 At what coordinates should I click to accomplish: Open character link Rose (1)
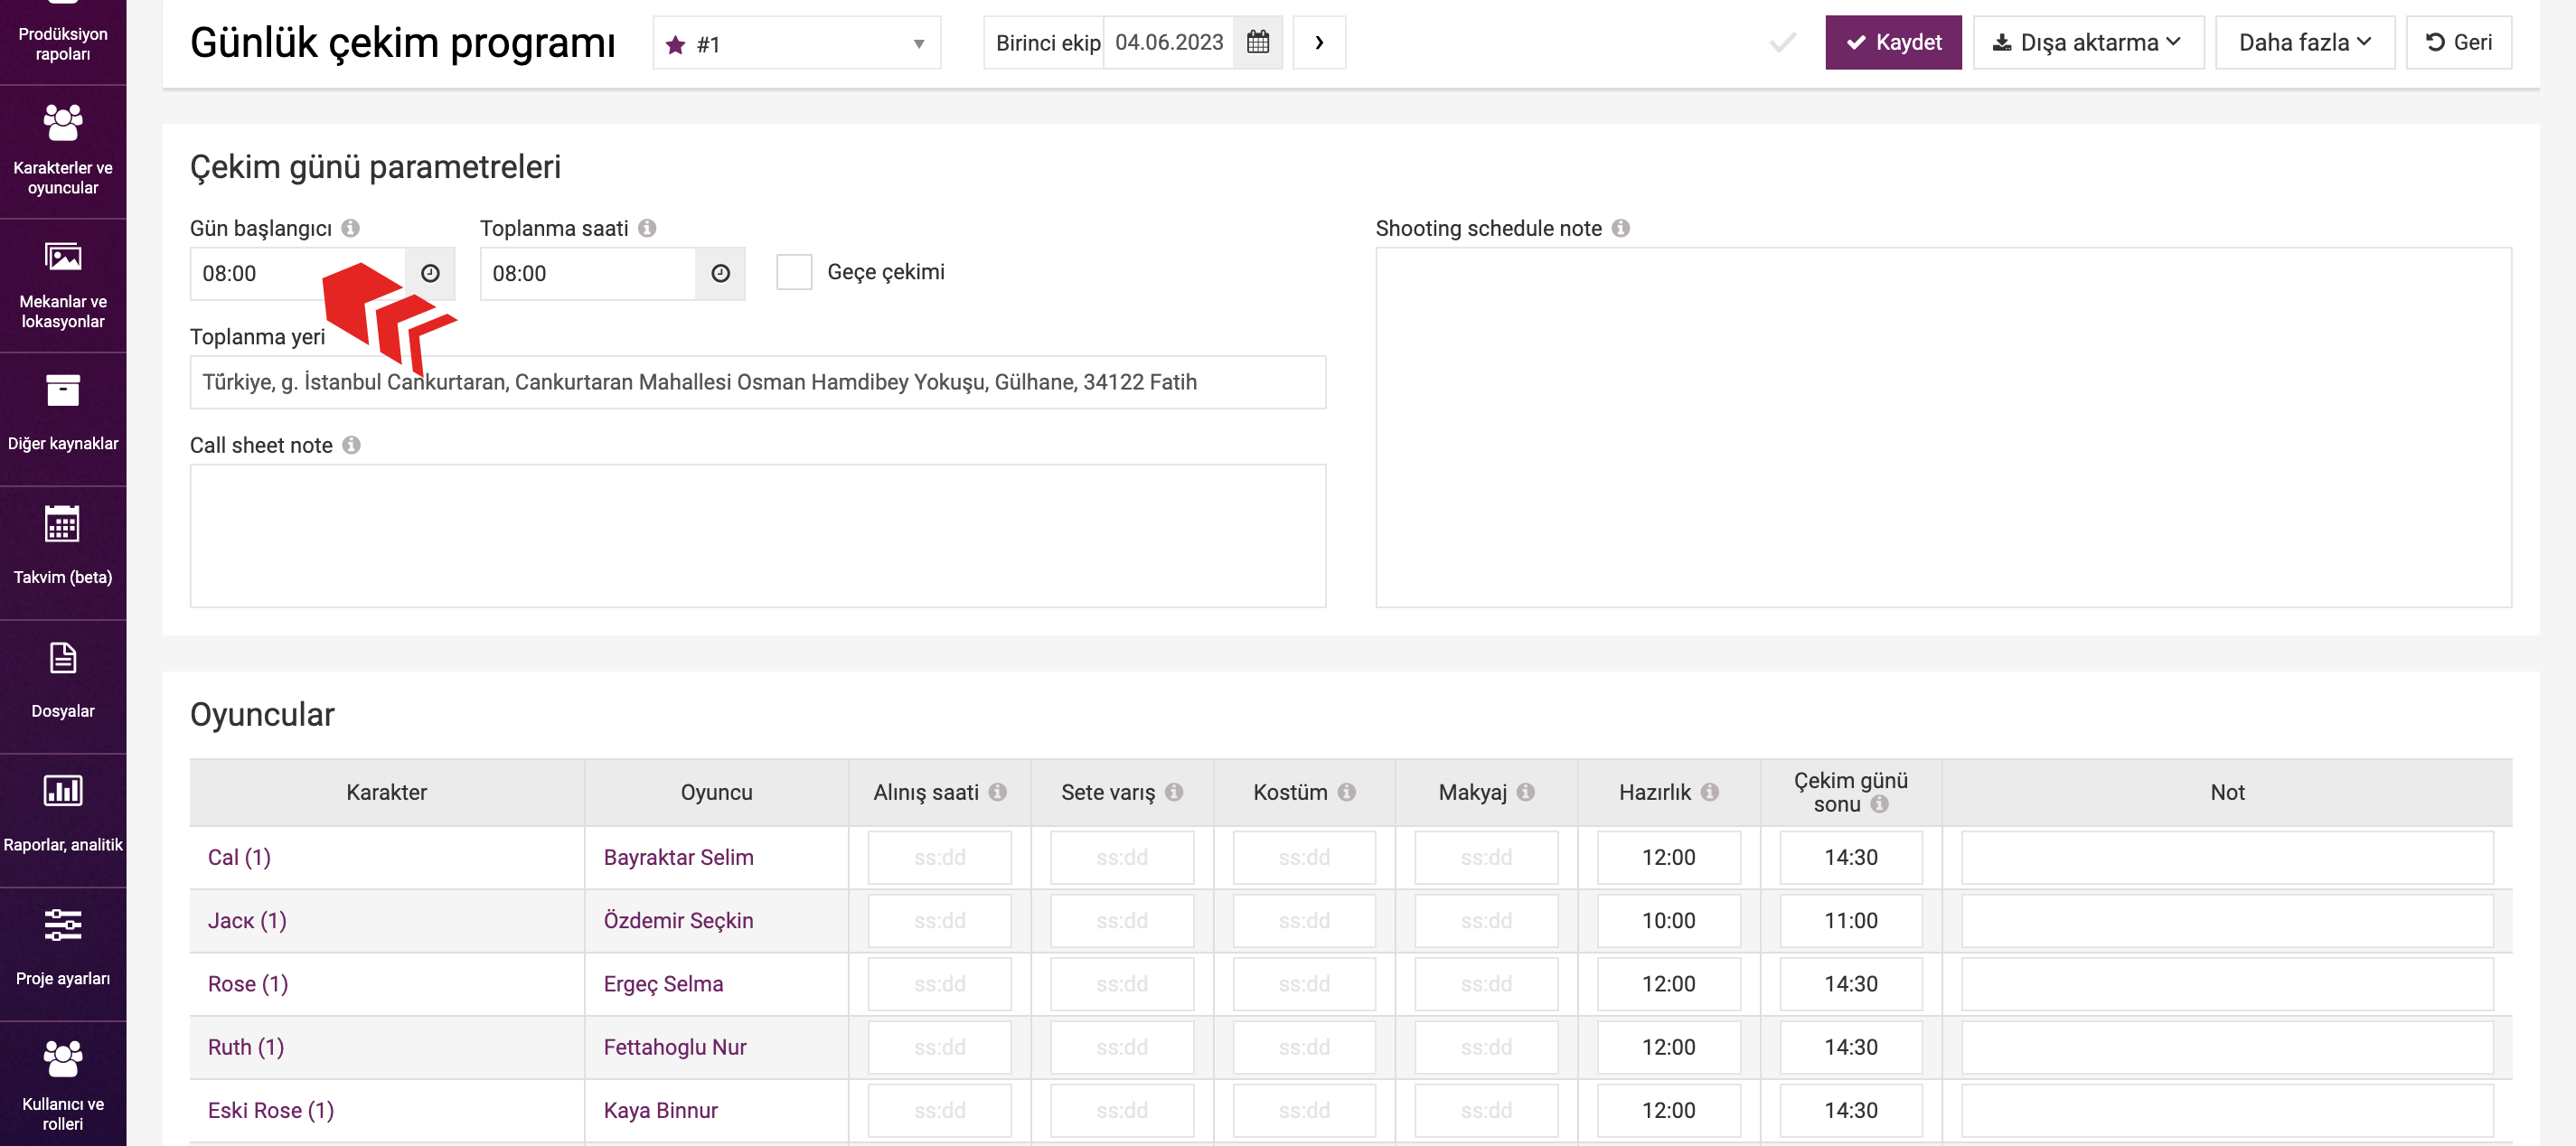click(x=248, y=984)
